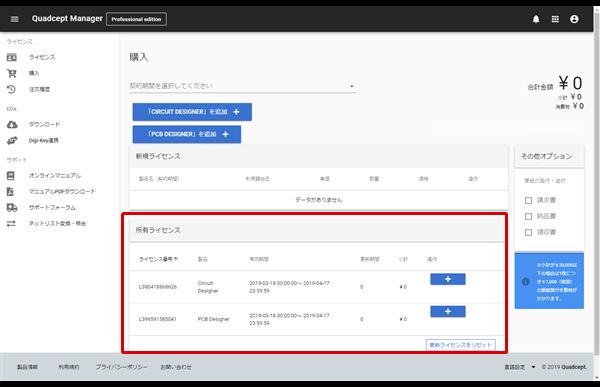Screen dimensions: 600x387
Task: Click the ネットリスト変換・照合 arrows icon
Action: [x=11, y=224]
